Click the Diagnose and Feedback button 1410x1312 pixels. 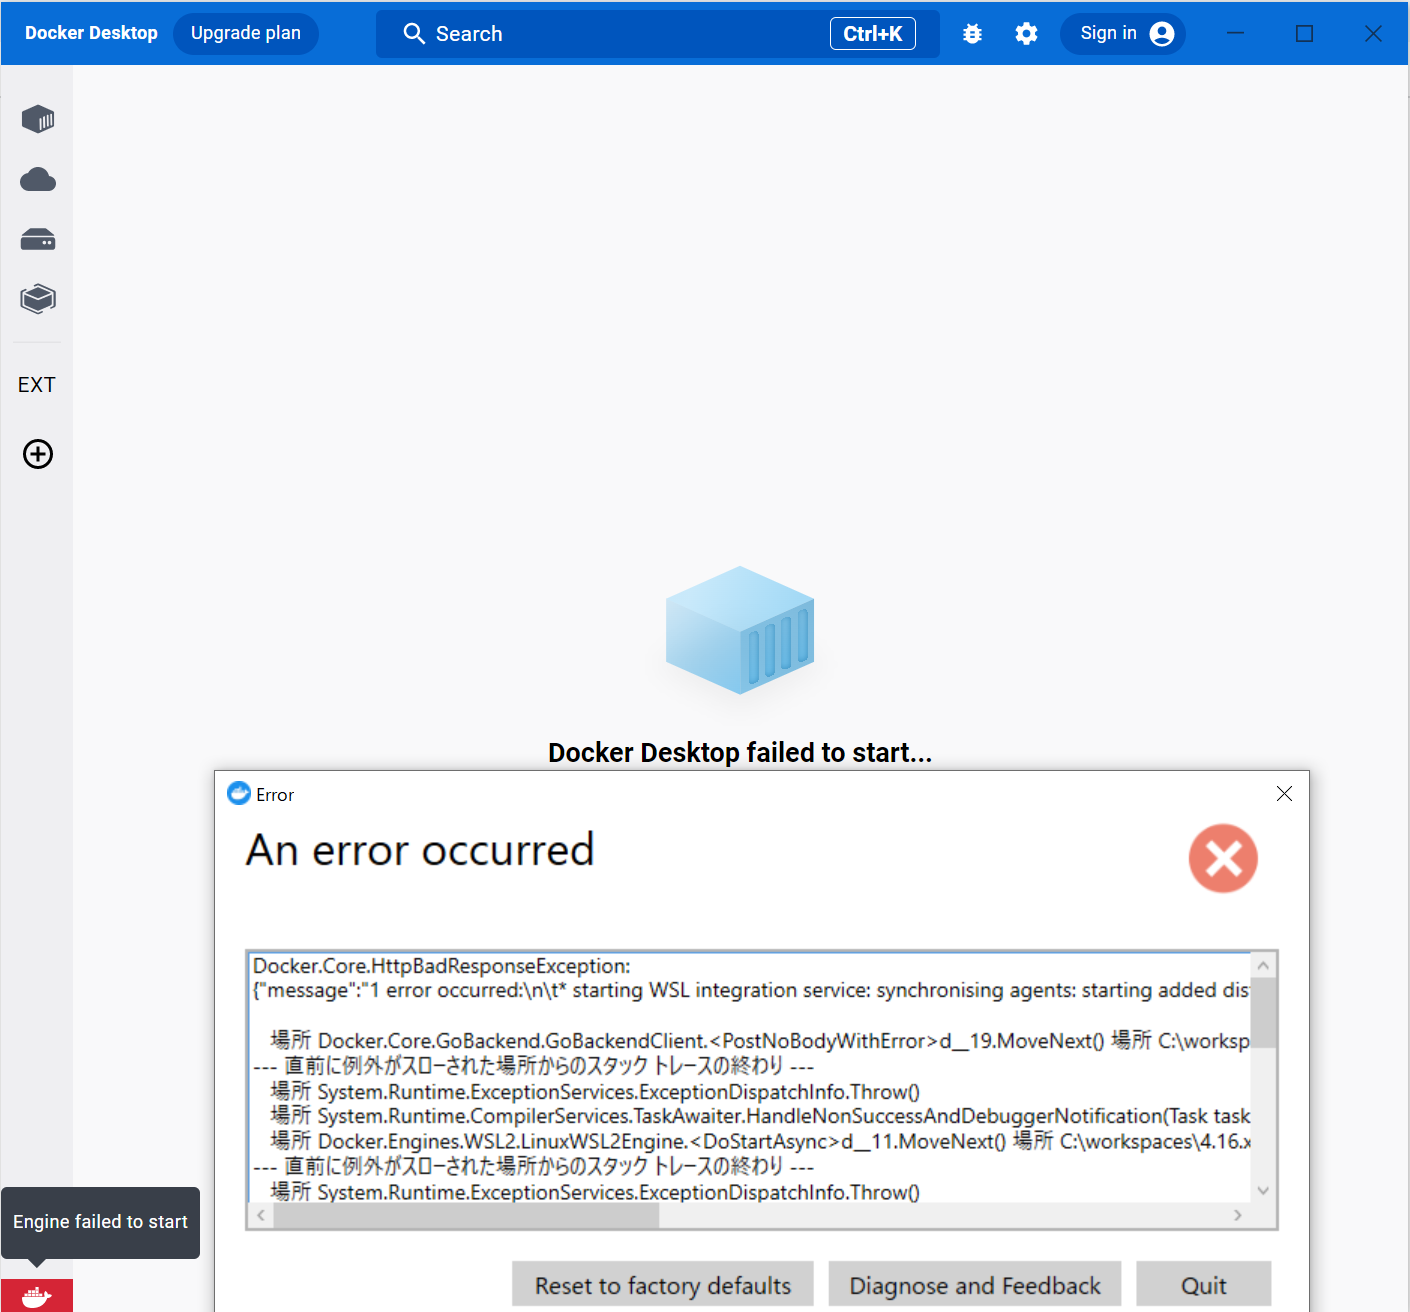975,1285
